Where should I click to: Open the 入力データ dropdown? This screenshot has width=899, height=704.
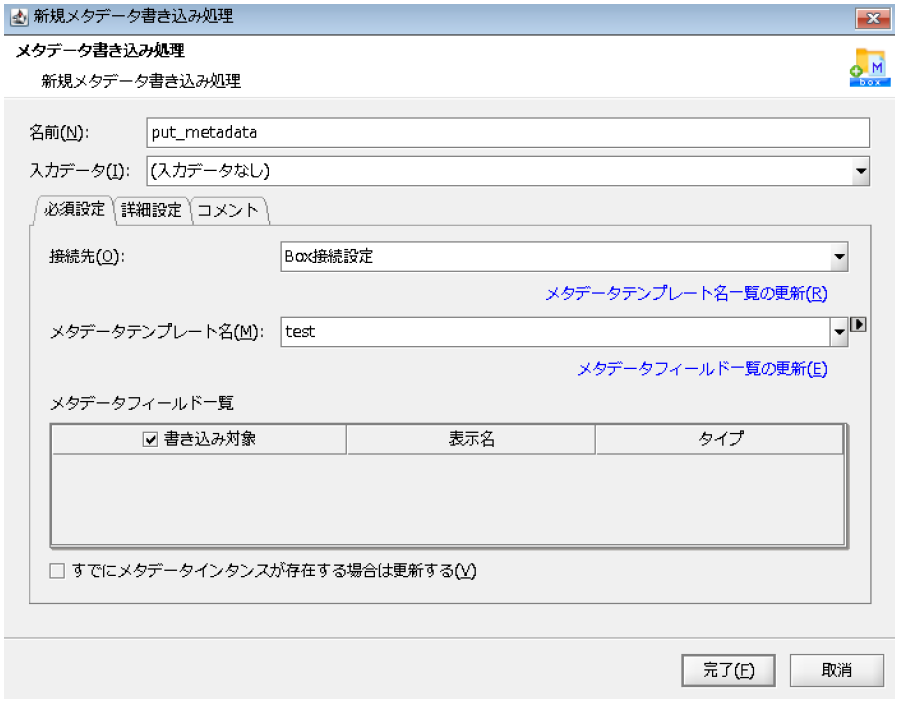point(860,171)
